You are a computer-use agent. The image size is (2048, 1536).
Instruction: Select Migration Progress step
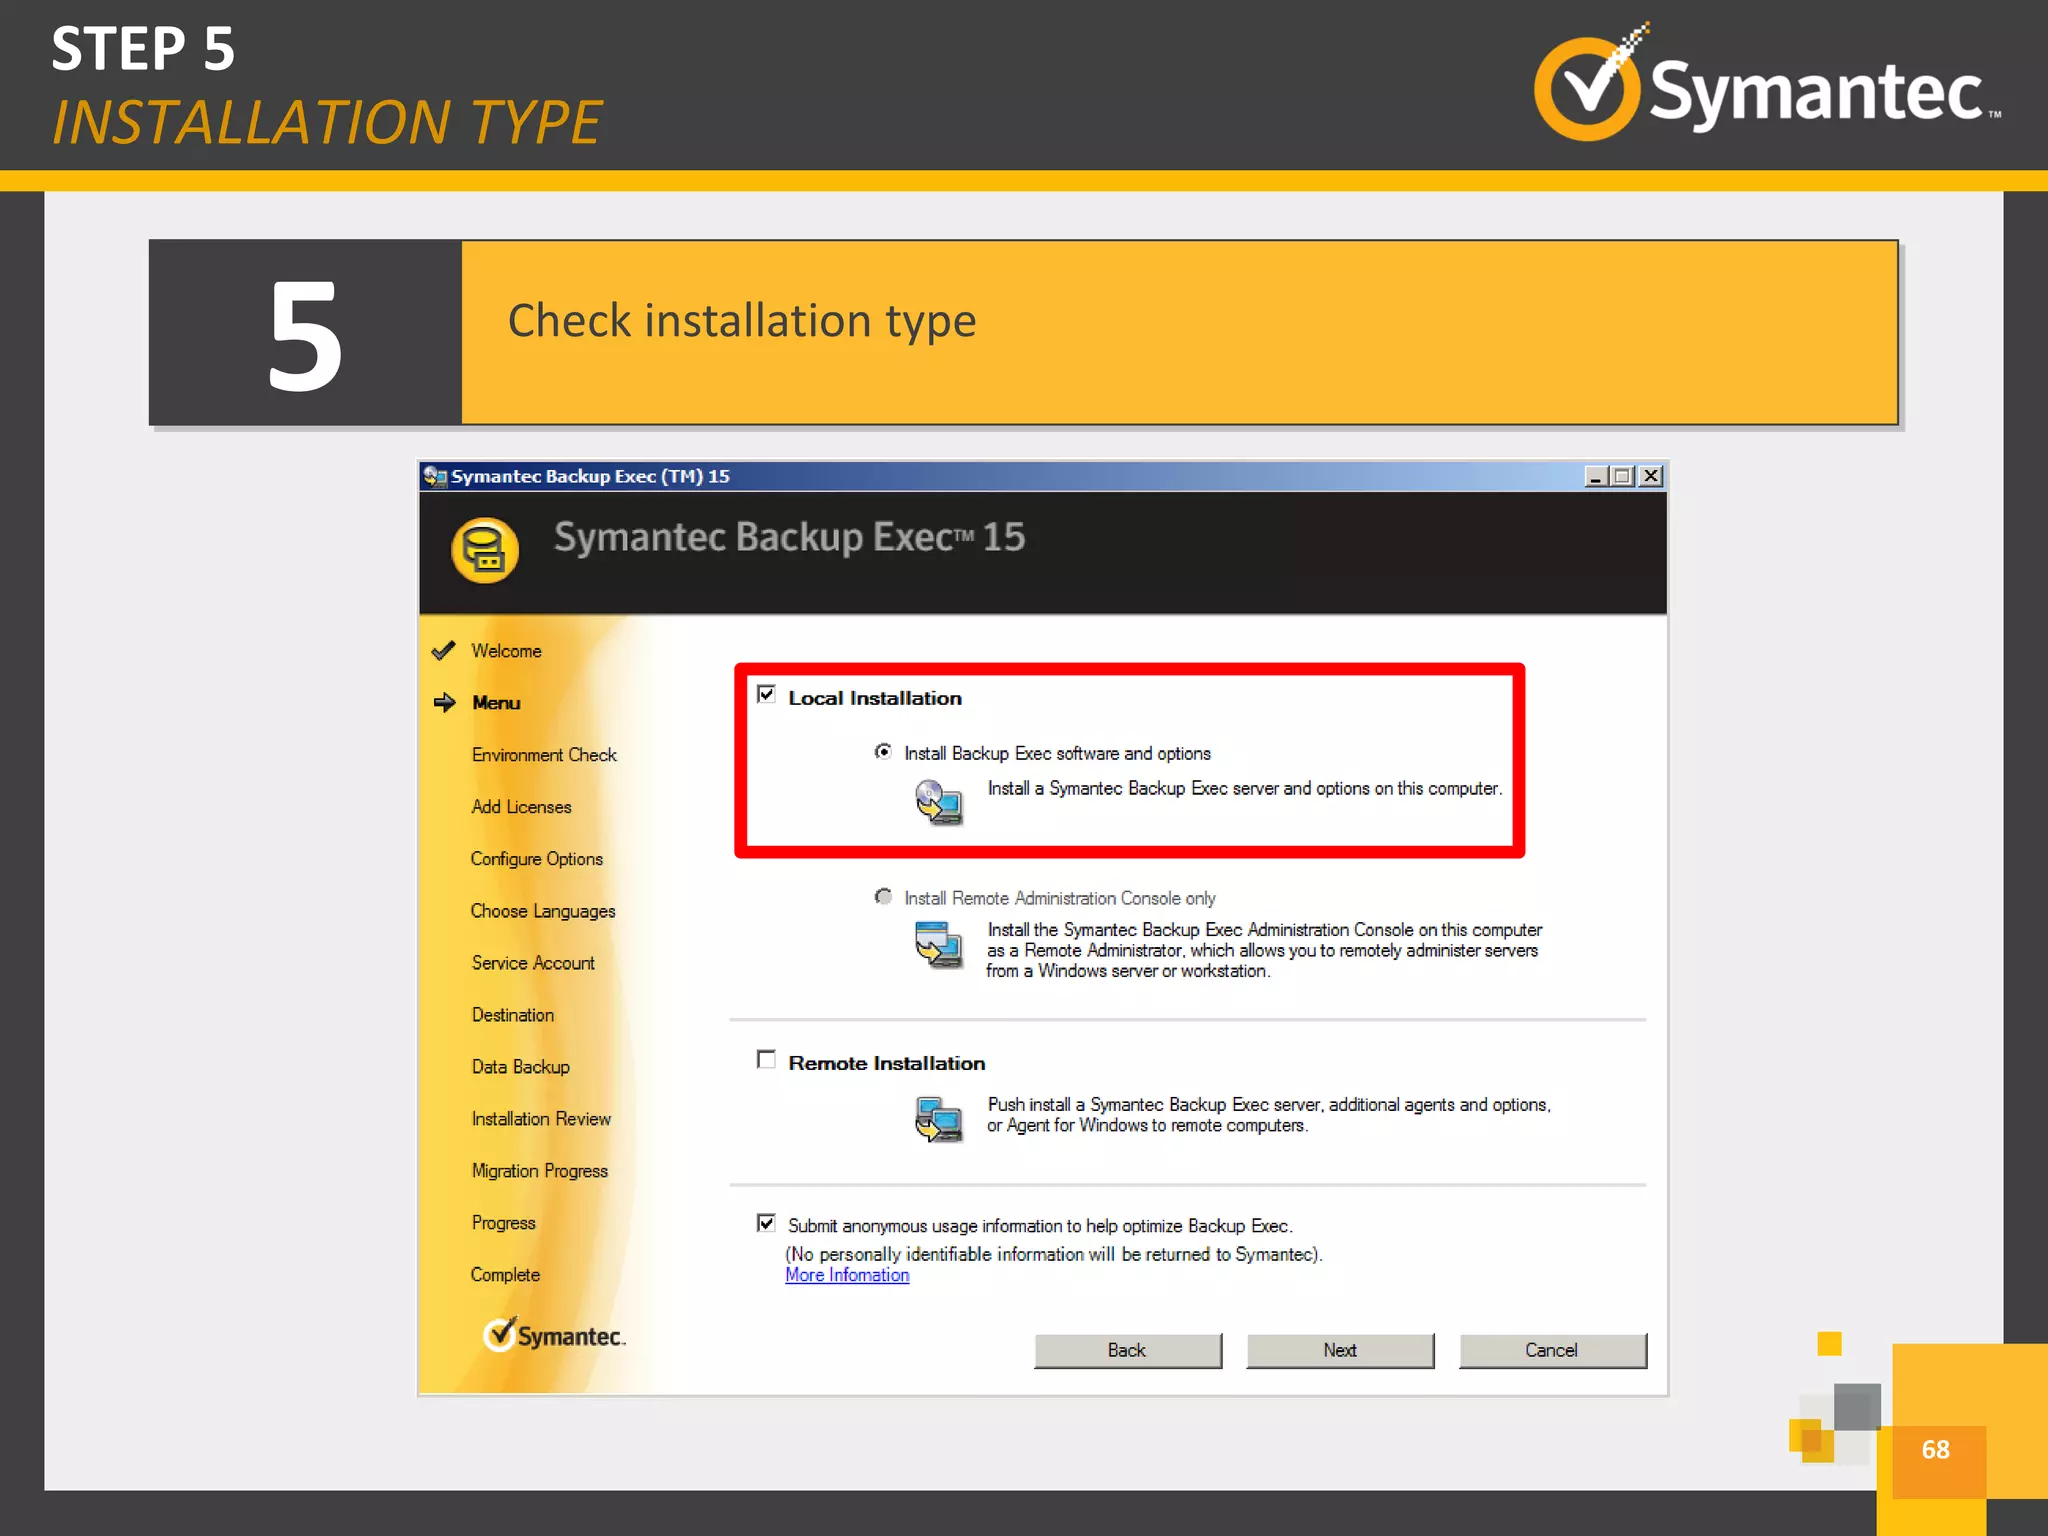[x=540, y=1171]
